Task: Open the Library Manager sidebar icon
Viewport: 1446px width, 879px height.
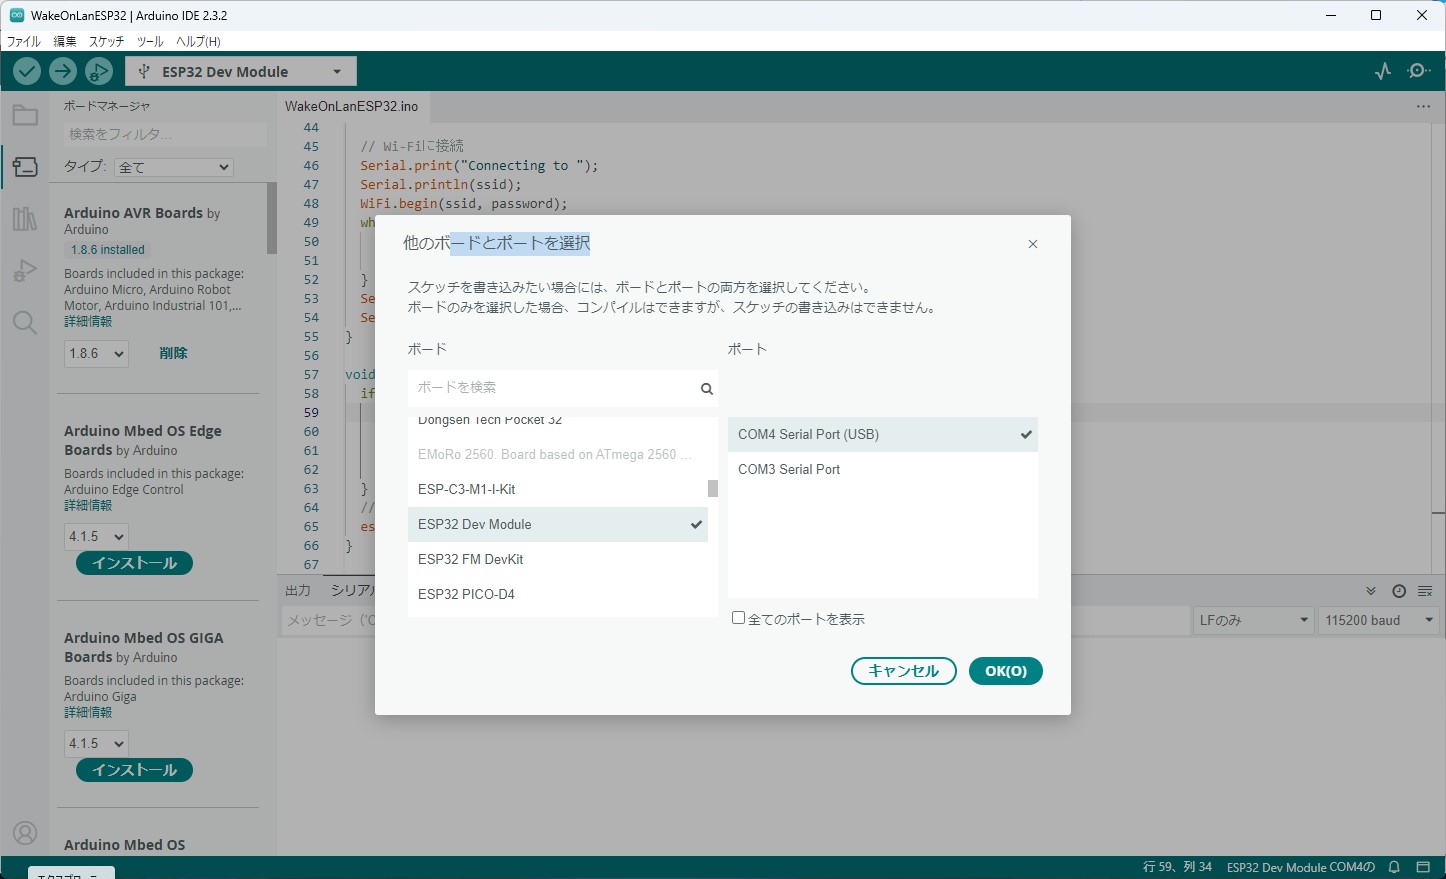Action: coord(25,219)
